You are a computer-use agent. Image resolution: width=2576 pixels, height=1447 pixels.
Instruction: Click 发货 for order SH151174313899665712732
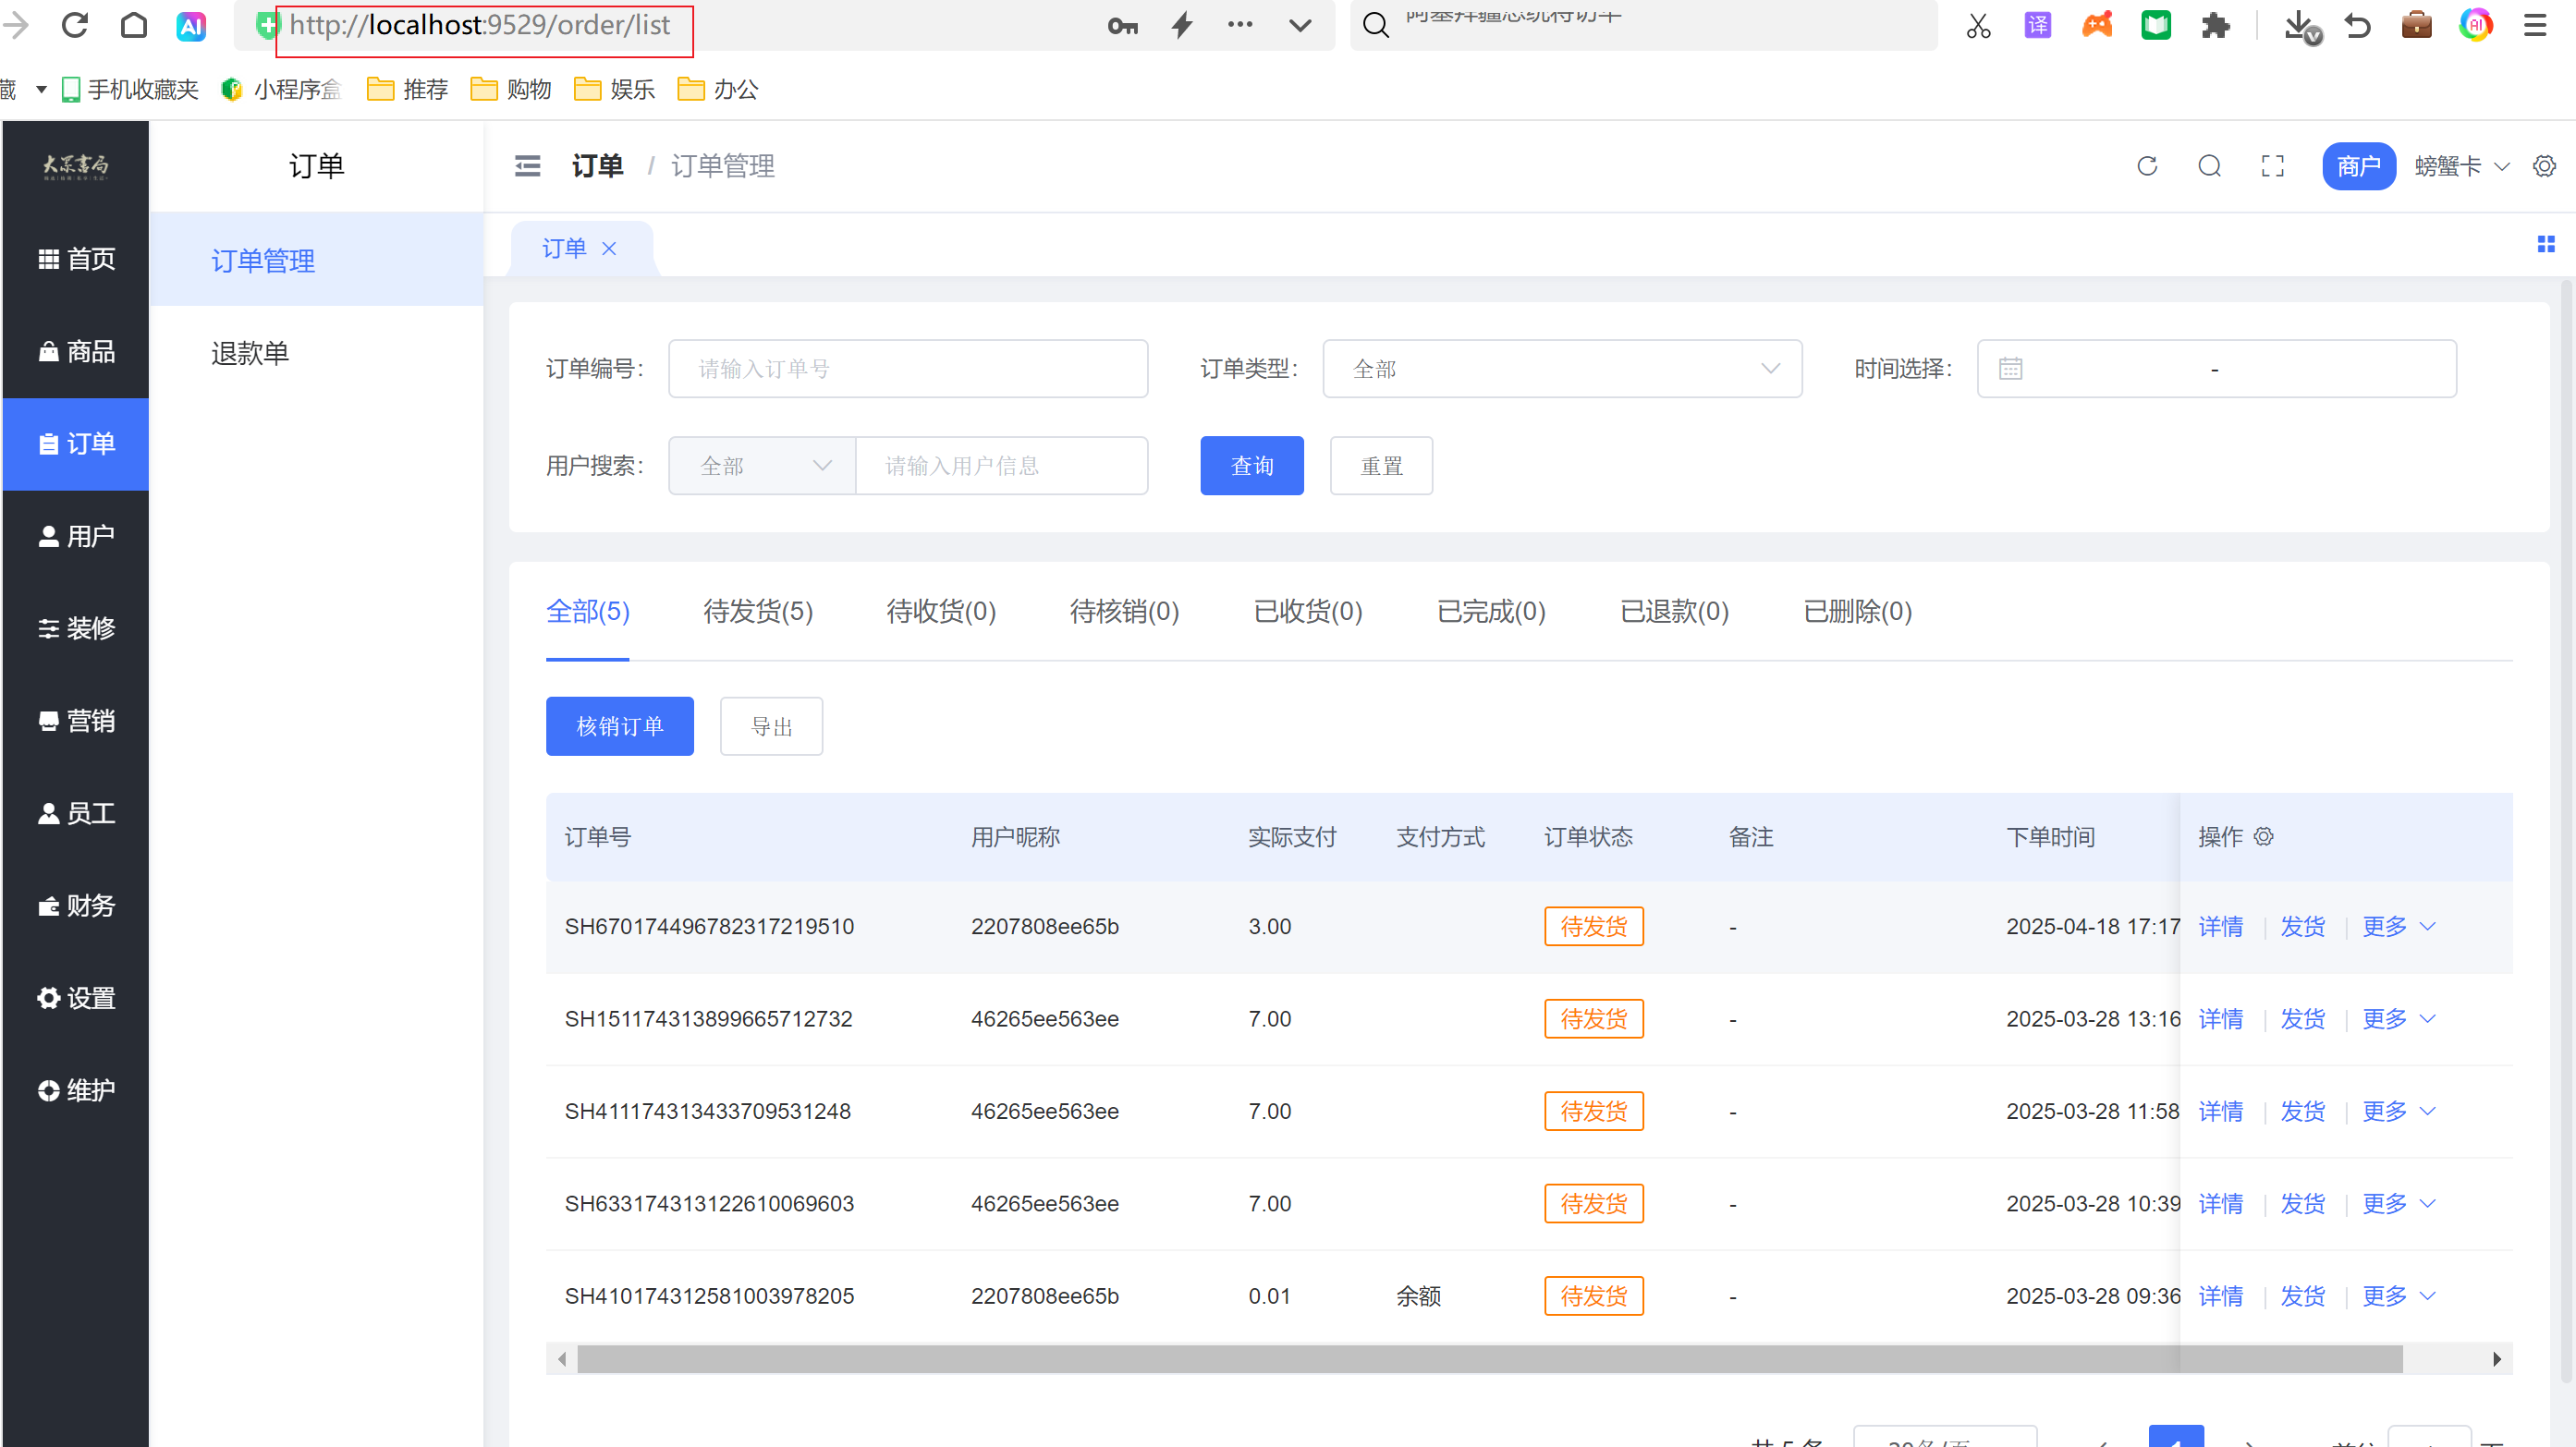2302,1019
